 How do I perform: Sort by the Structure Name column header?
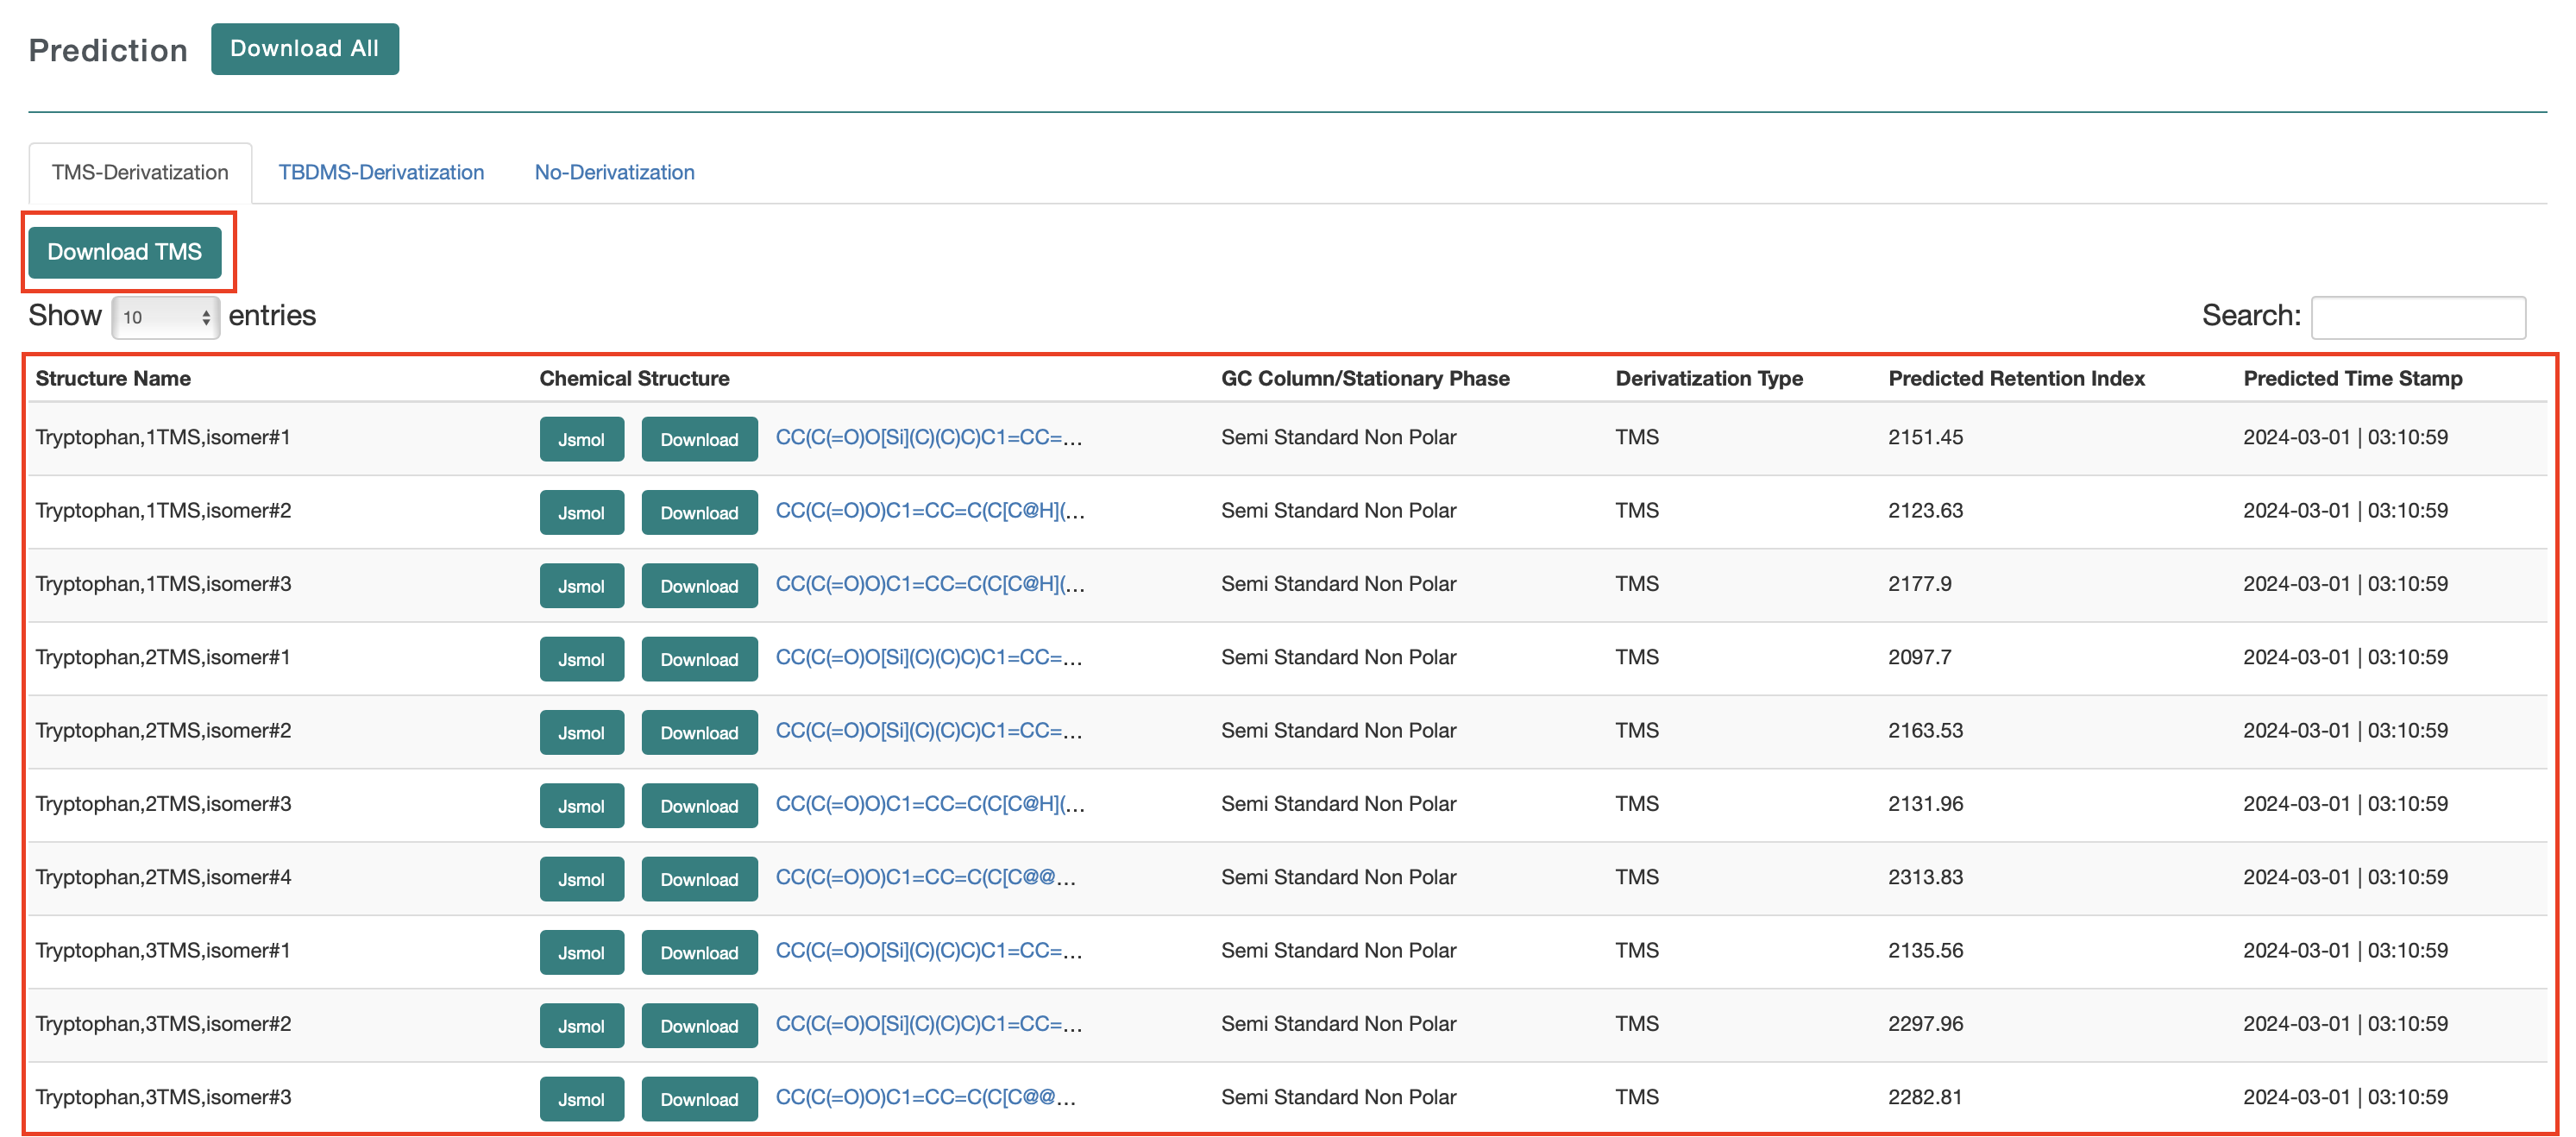click(x=113, y=378)
